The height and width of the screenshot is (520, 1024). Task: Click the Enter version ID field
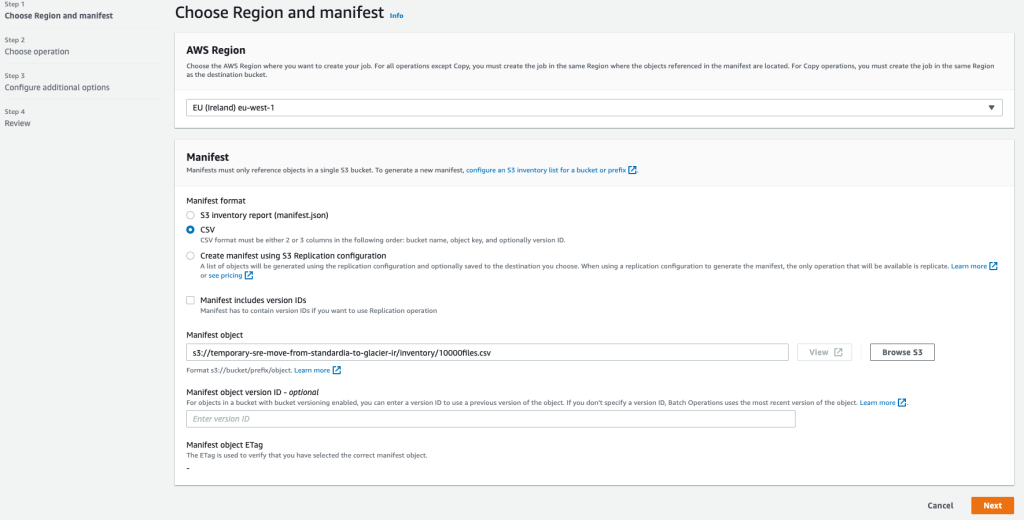point(490,419)
